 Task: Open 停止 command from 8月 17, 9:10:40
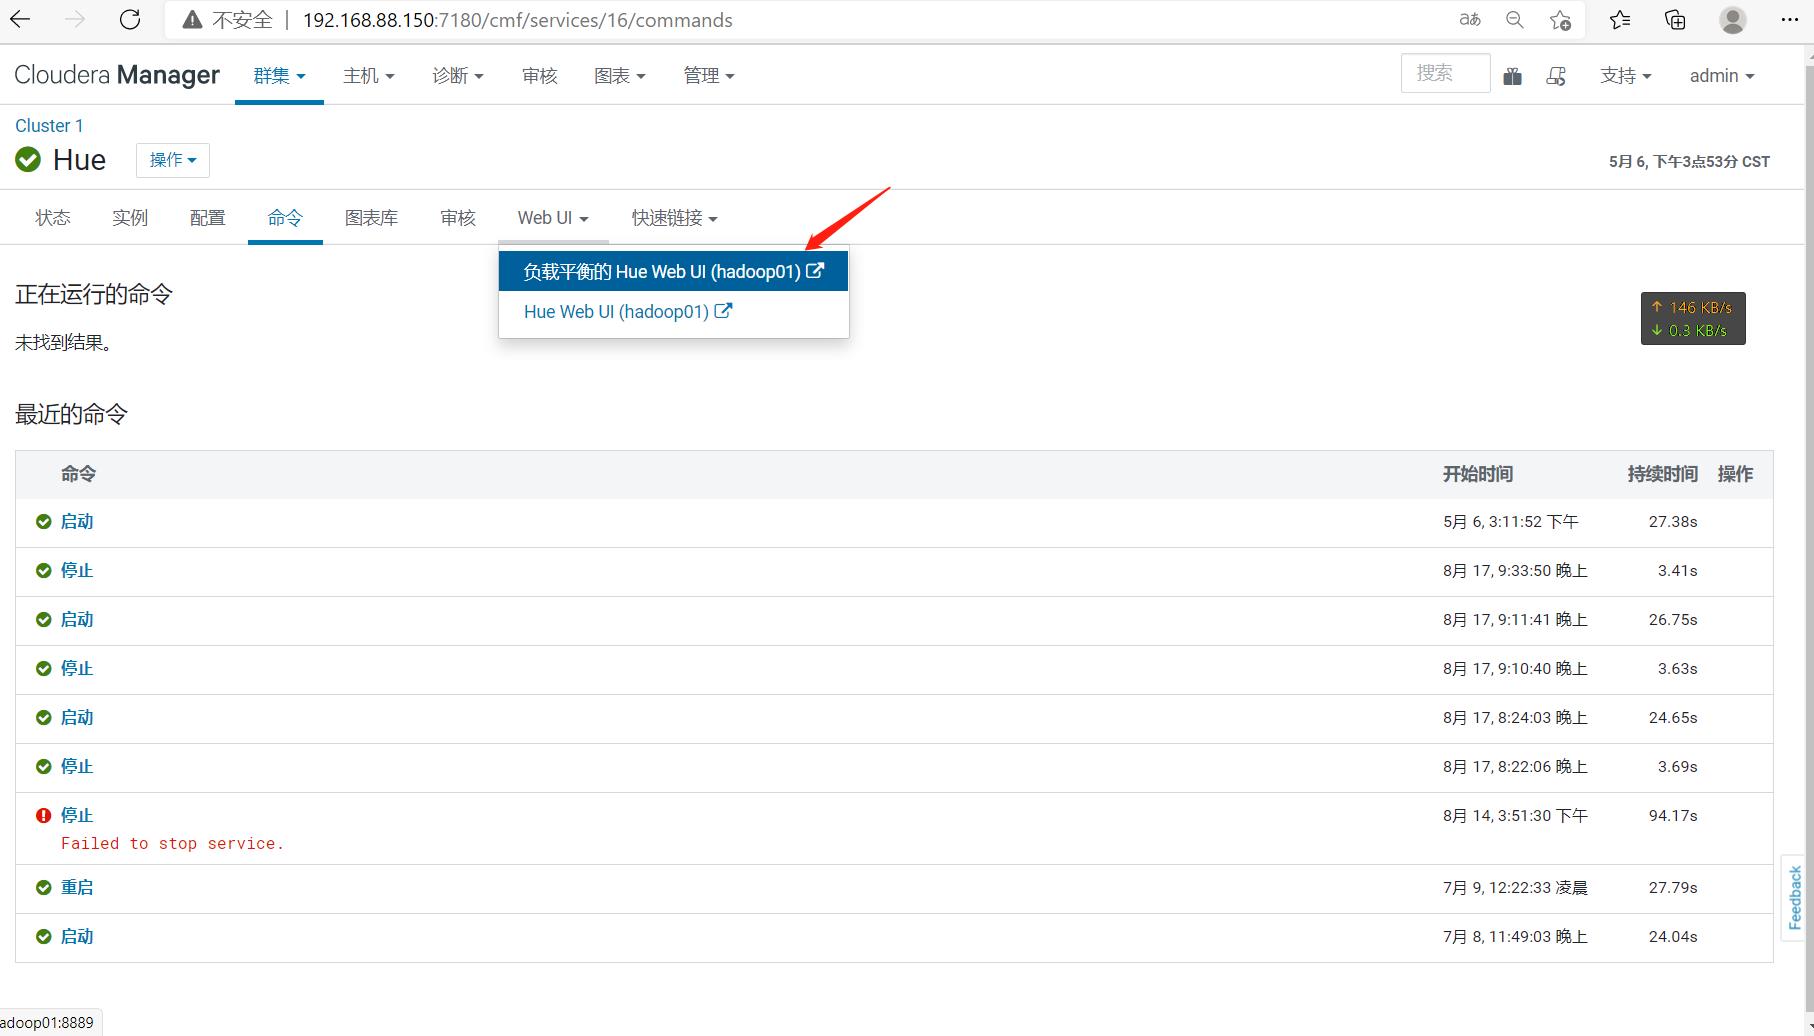77,668
